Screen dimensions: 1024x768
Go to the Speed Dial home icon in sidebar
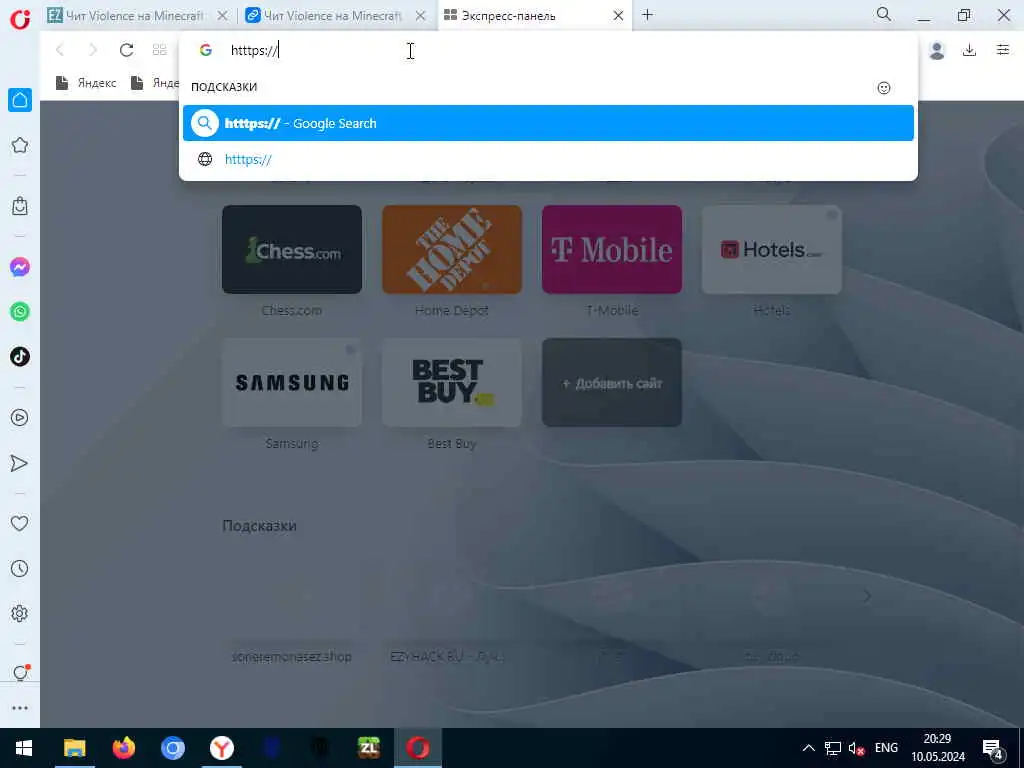[20, 100]
